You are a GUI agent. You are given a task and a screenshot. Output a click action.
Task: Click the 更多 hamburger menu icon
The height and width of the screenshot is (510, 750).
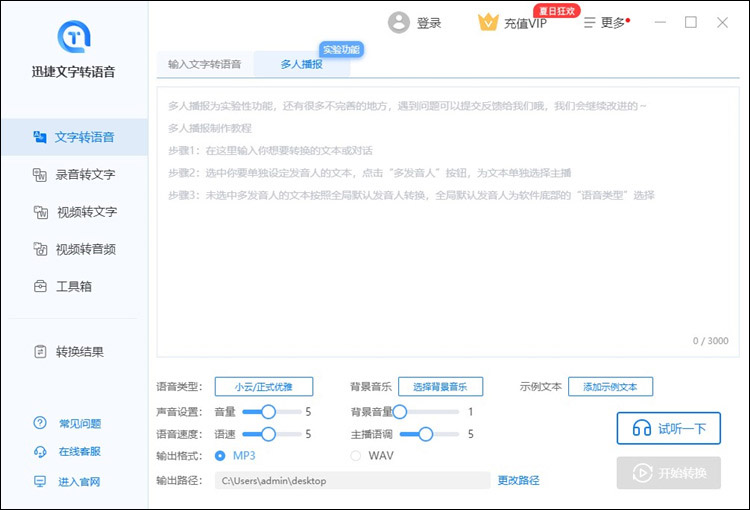[590, 22]
